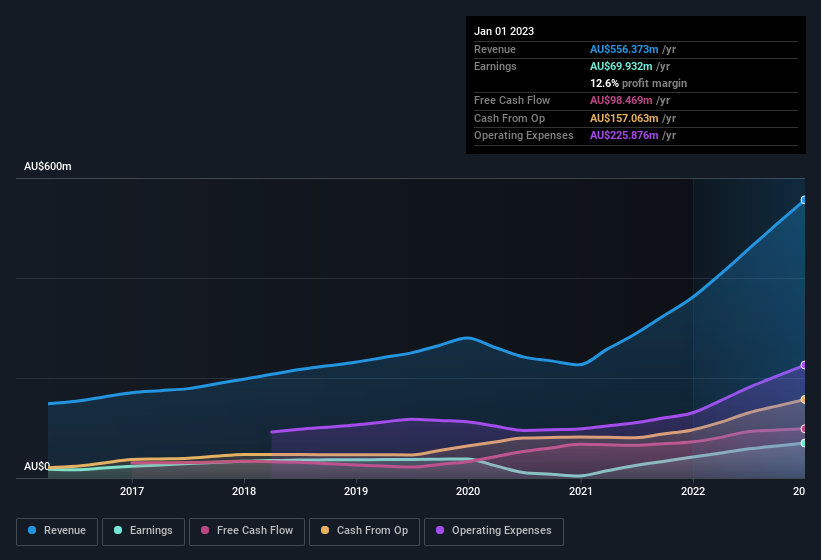
Task: Click the Revenue row label in tooltip
Action: click(495, 49)
